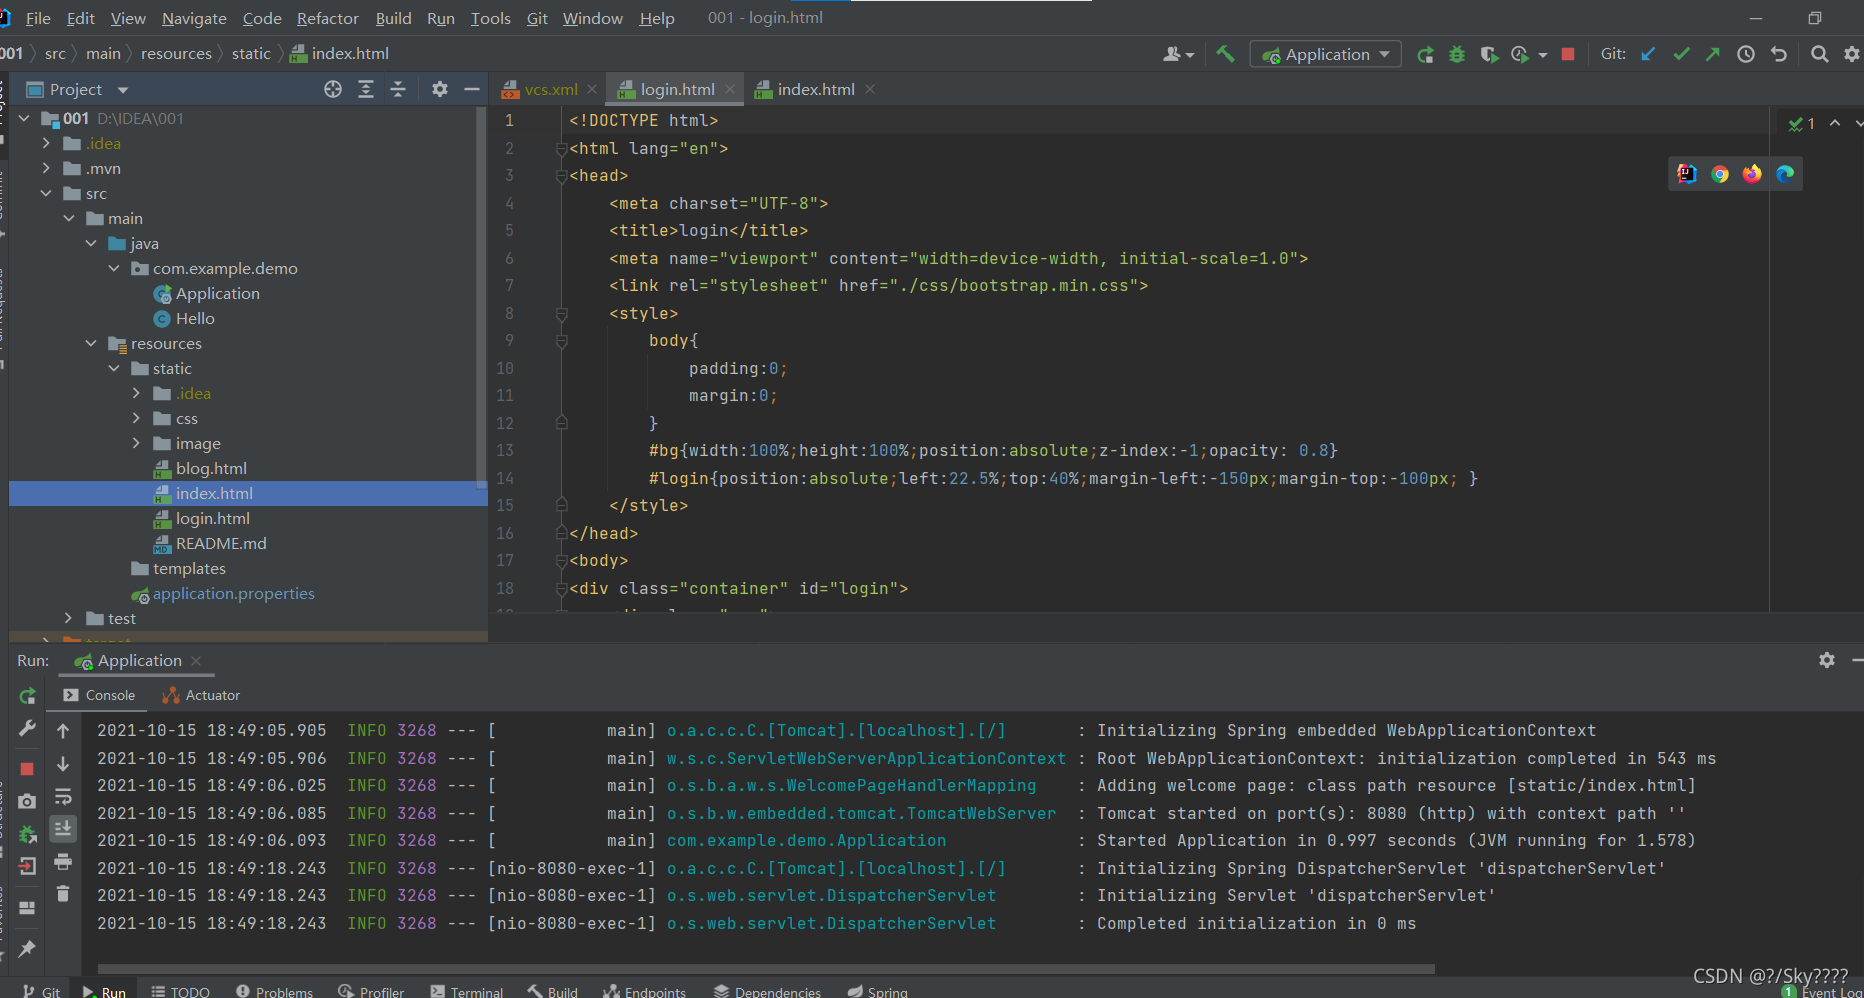Open page in built-in preview icon
This screenshot has width=1864, height=998.
[x=1687, y=174]
